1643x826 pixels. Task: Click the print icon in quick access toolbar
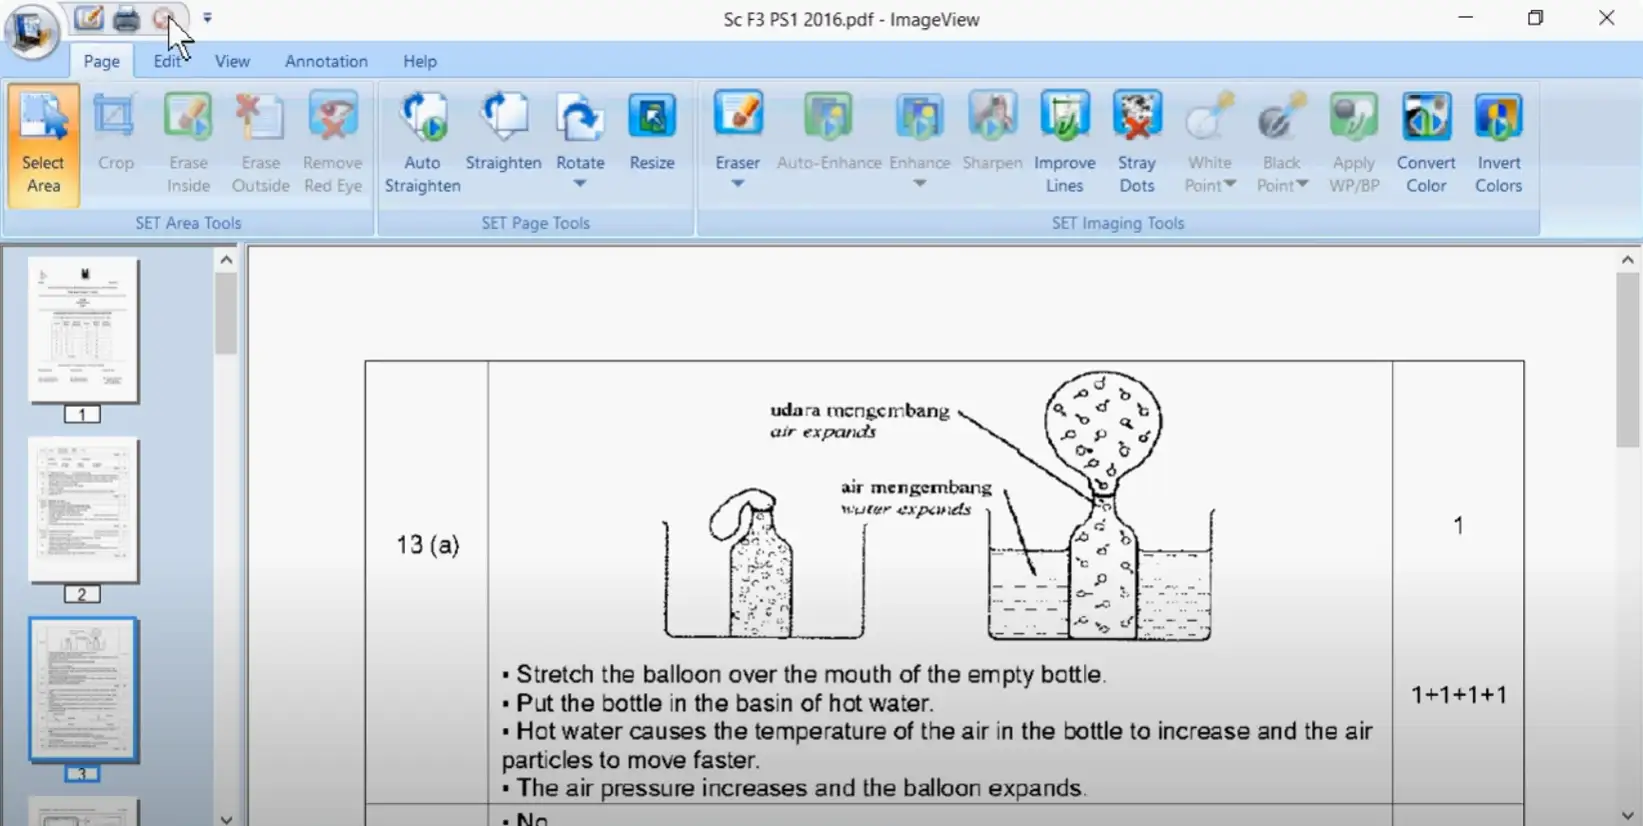[126, 19]
